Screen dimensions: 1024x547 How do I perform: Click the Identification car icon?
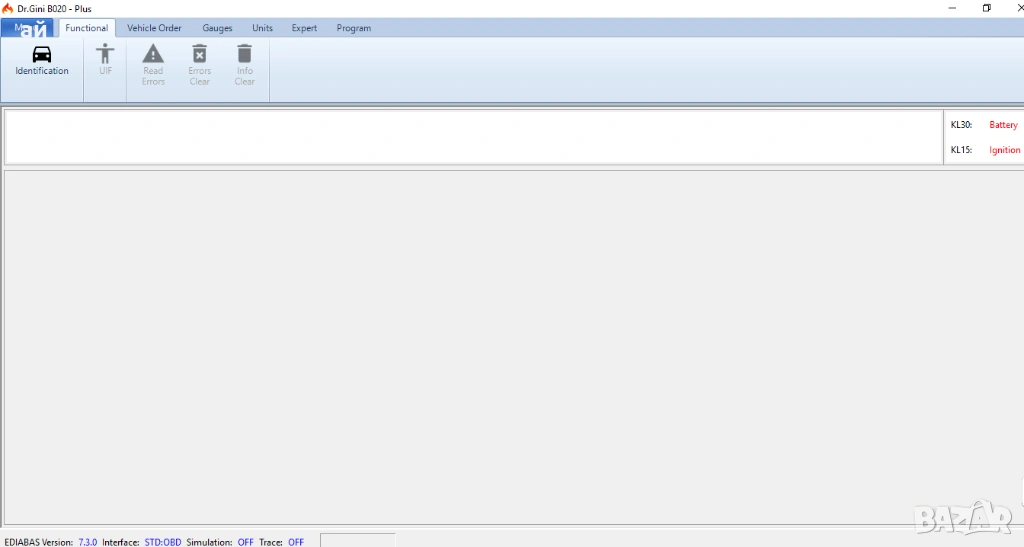tap(42, 54)
